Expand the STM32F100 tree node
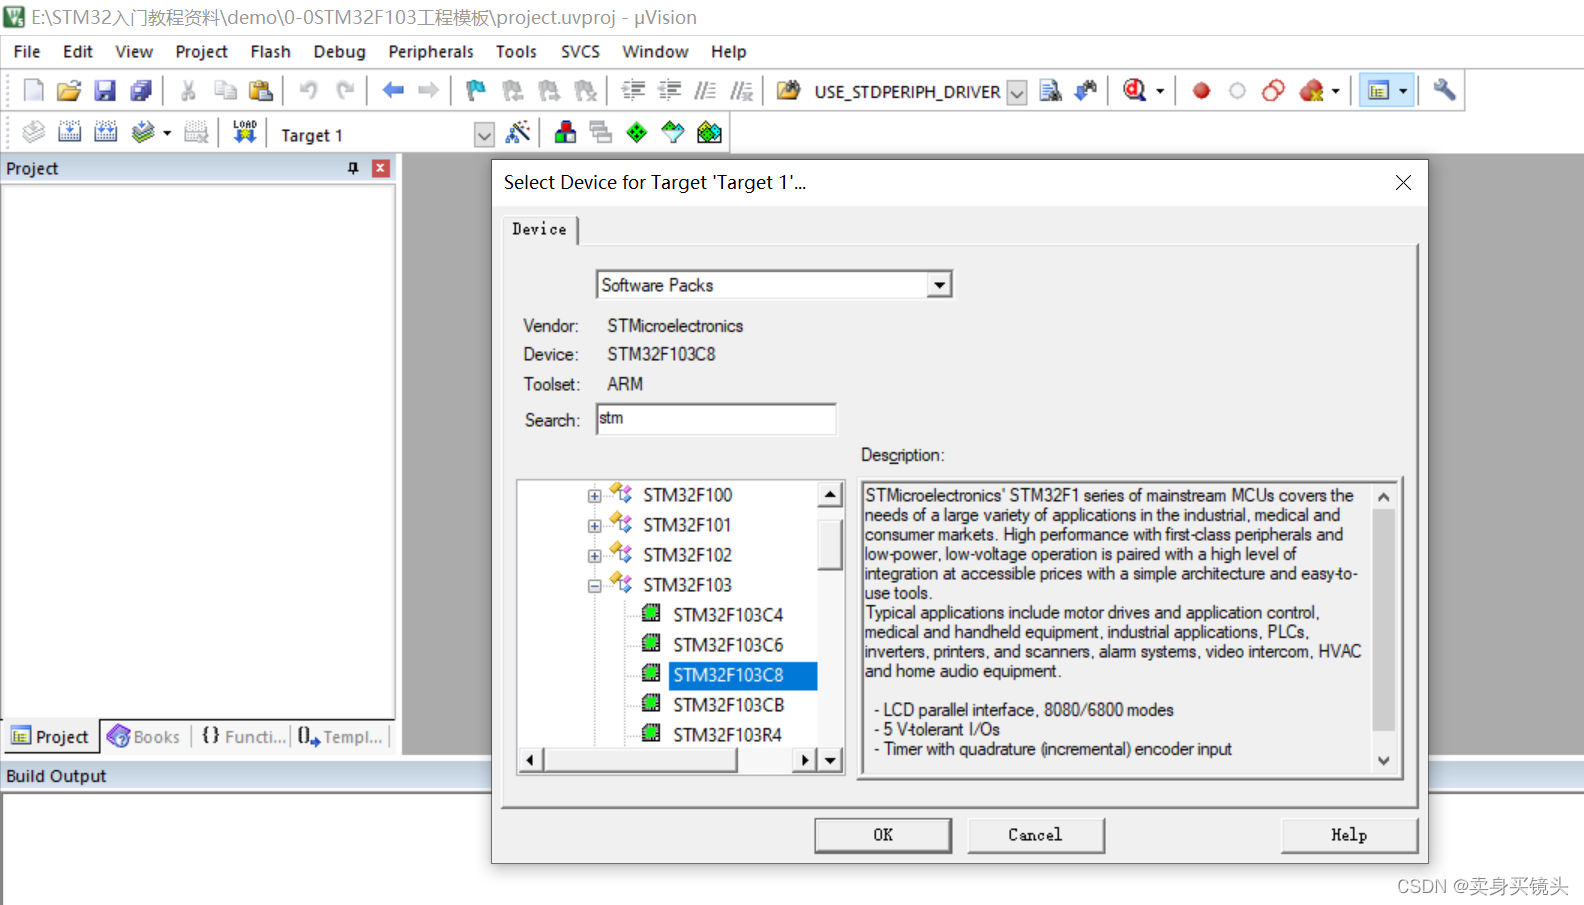Image resolution: width=1584 pixels, height=905 pixels. coord(594,496)
